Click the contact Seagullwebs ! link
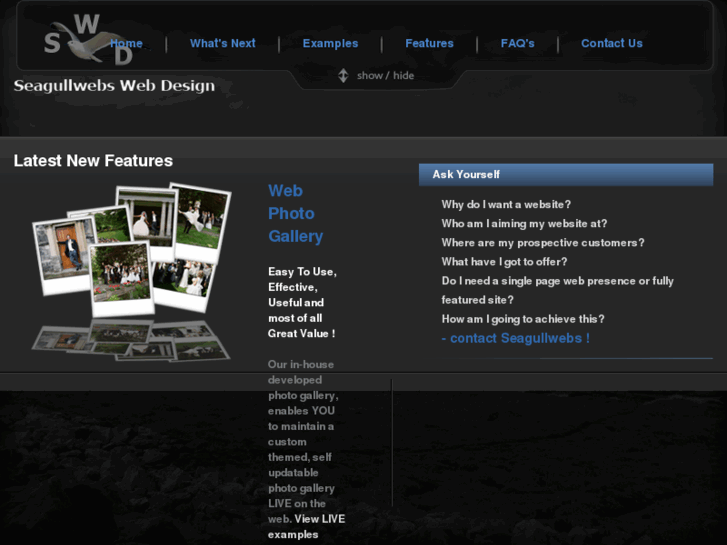 pyautogui.click(x=516, y=338)
